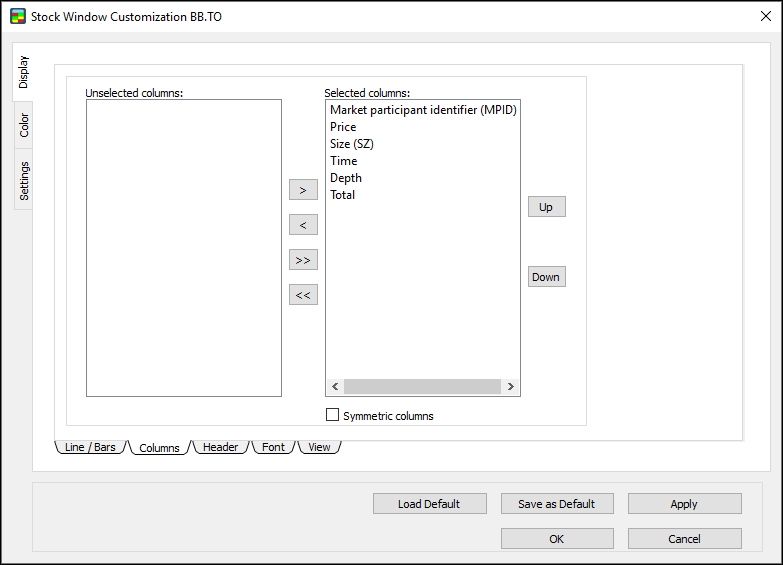Switch to the Line / Bars tab
783x565 pixels.
tap(89, 447)
